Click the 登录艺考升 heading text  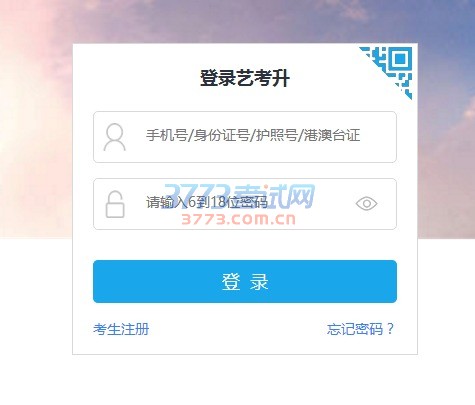(245, 78)
